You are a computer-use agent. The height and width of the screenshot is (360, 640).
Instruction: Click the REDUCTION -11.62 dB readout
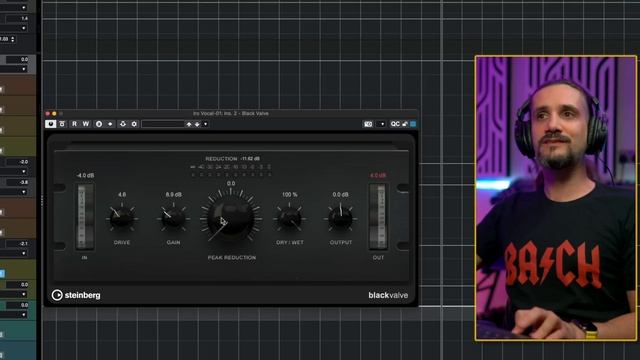232,158
